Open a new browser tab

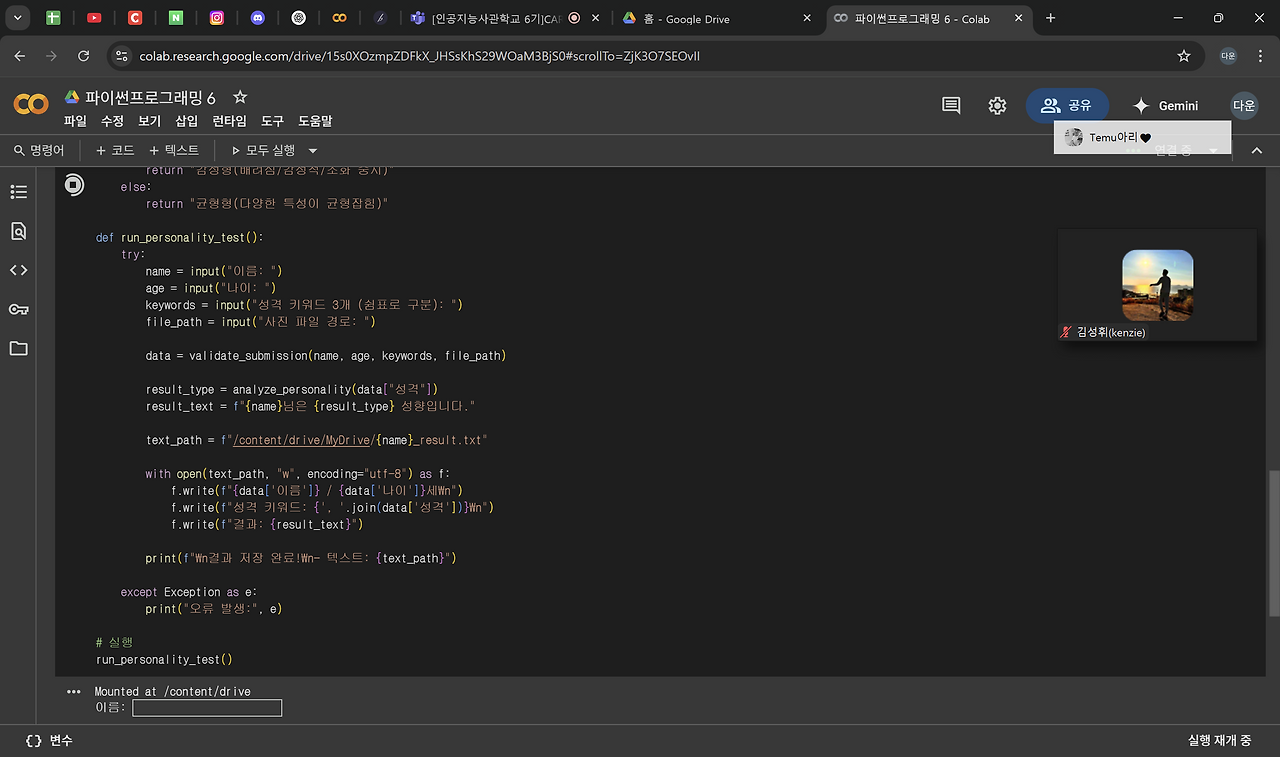pyautogui.click(x=1051, y=18)
